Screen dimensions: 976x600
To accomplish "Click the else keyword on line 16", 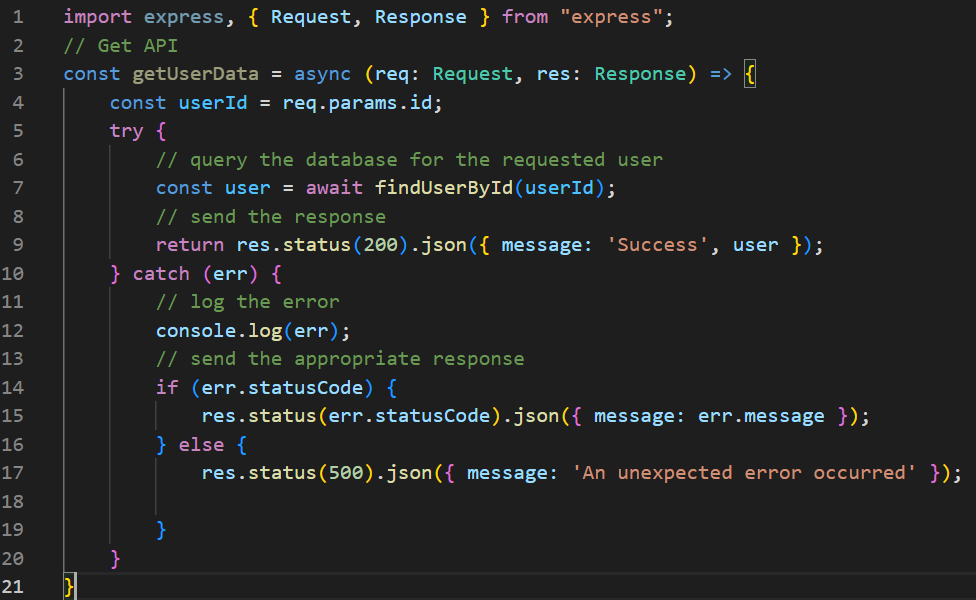I will click(201, 444).
